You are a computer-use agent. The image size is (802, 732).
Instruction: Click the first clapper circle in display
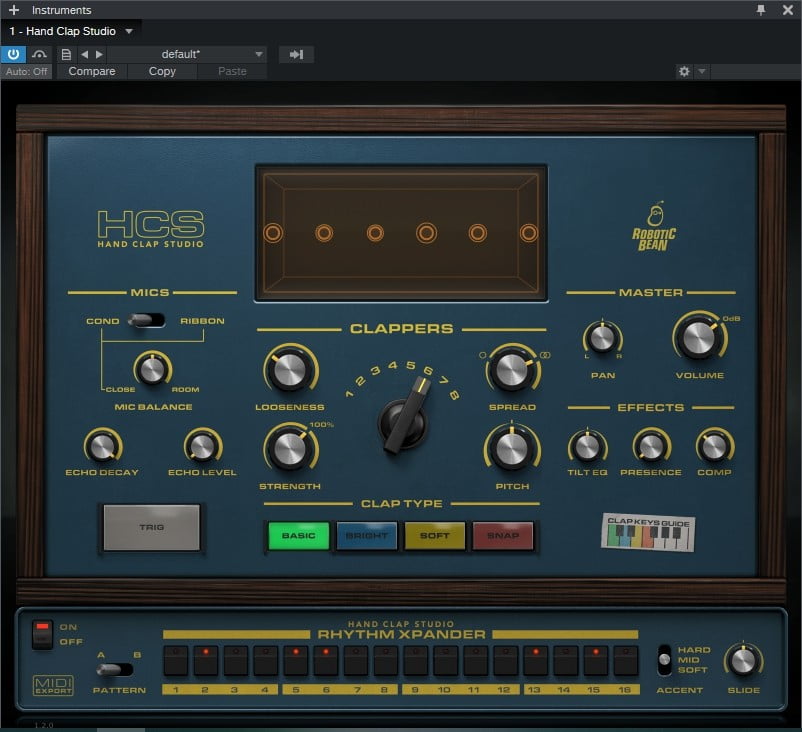[x=273, y=233]
